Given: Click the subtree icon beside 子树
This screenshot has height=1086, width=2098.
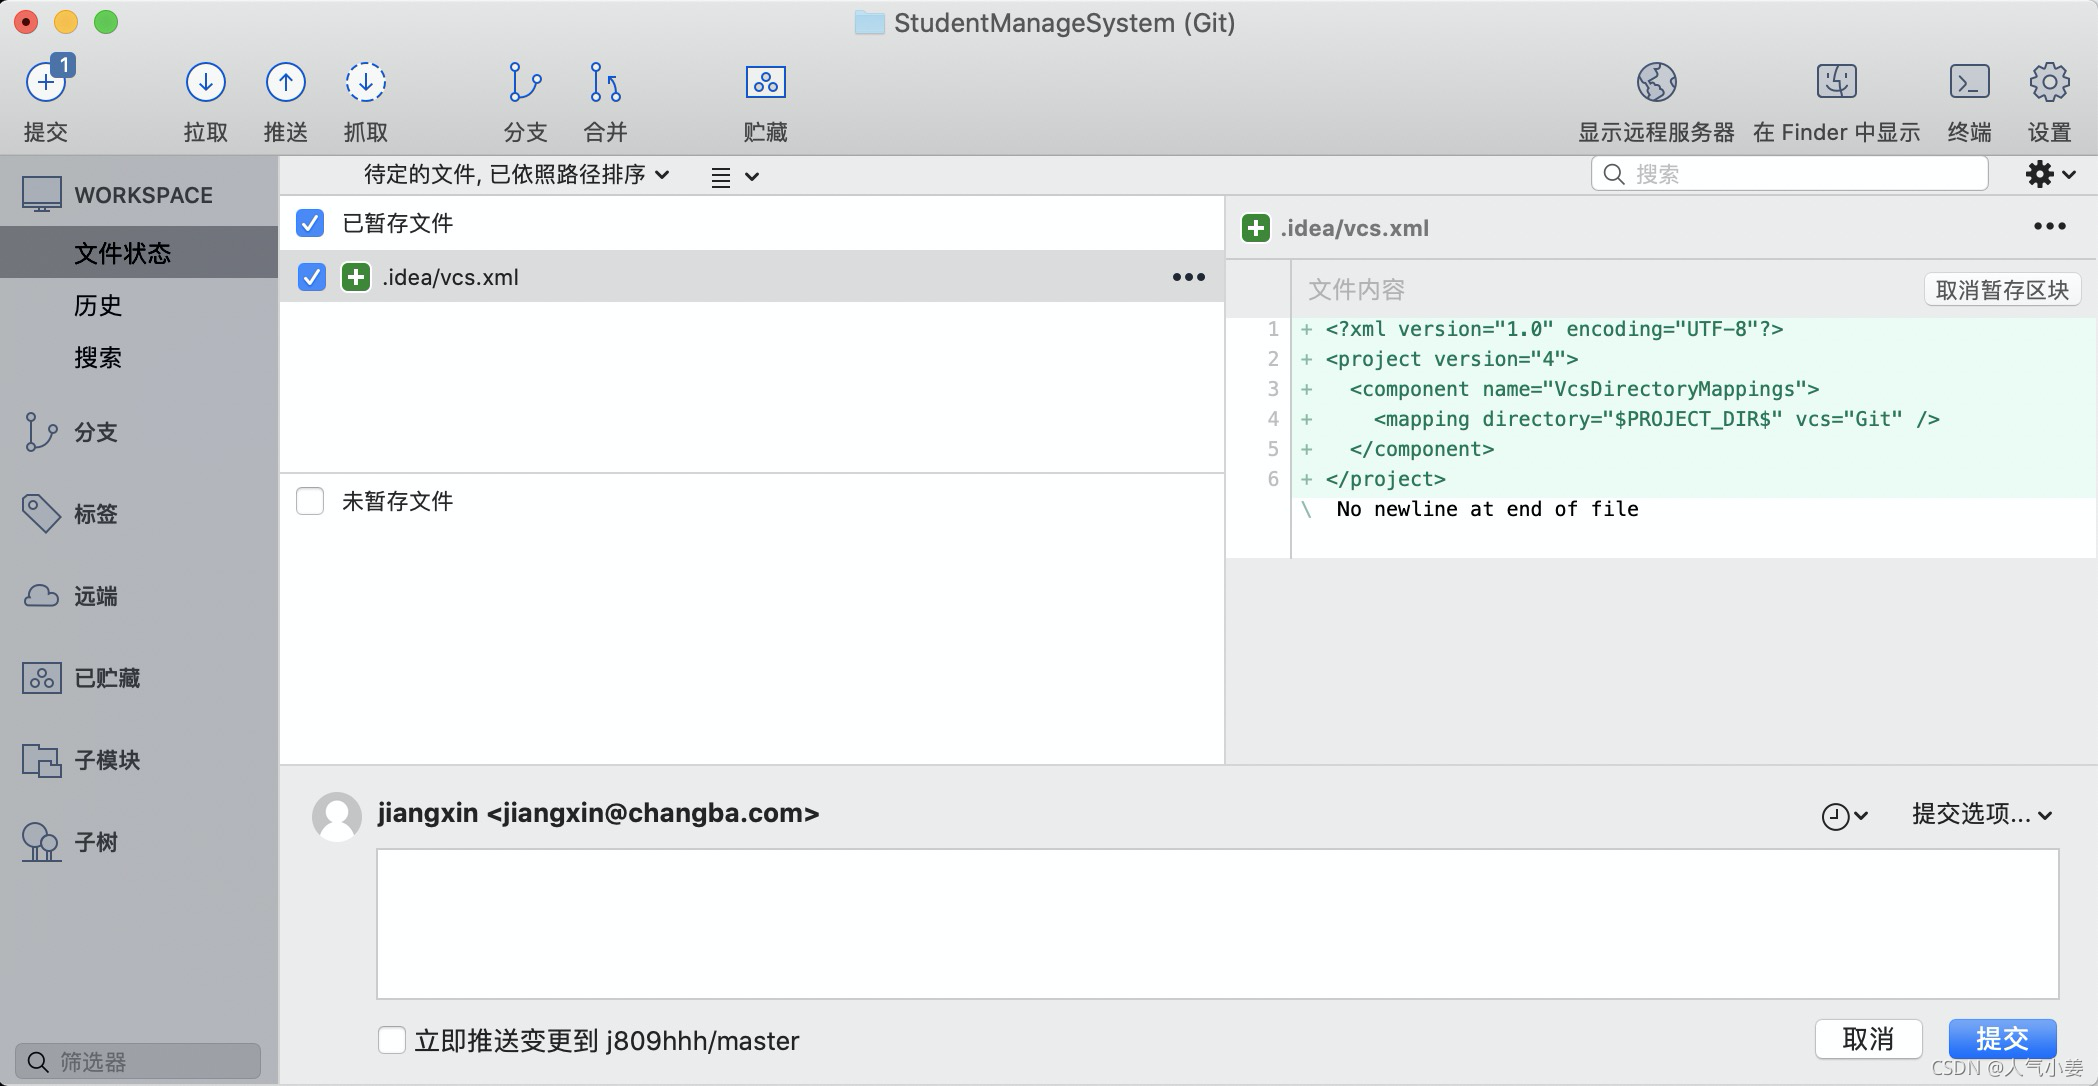Looking at the screenshot, I should tap(41, 842).
